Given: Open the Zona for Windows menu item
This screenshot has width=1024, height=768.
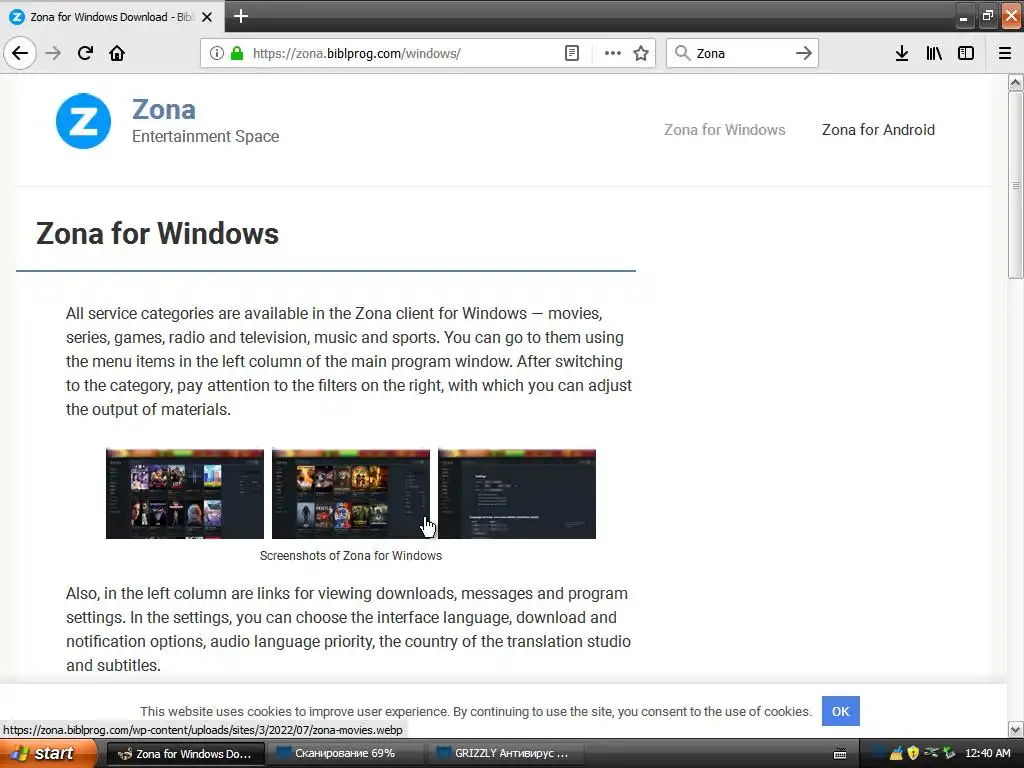Looking at the screenshot, I should 724,129.
